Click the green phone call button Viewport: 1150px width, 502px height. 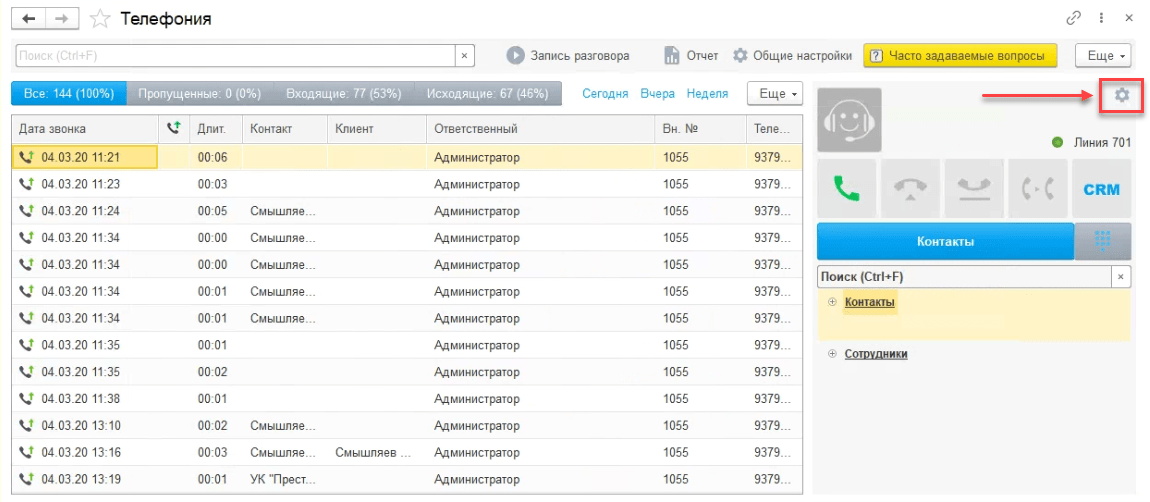pos(846,189)
